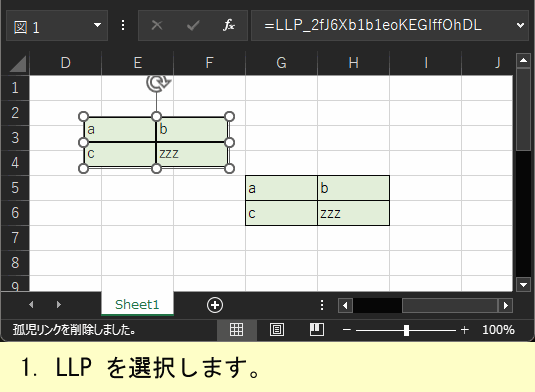Screen dimensions: 535x392
Task: Select the column F header
Action: point(209,63)
